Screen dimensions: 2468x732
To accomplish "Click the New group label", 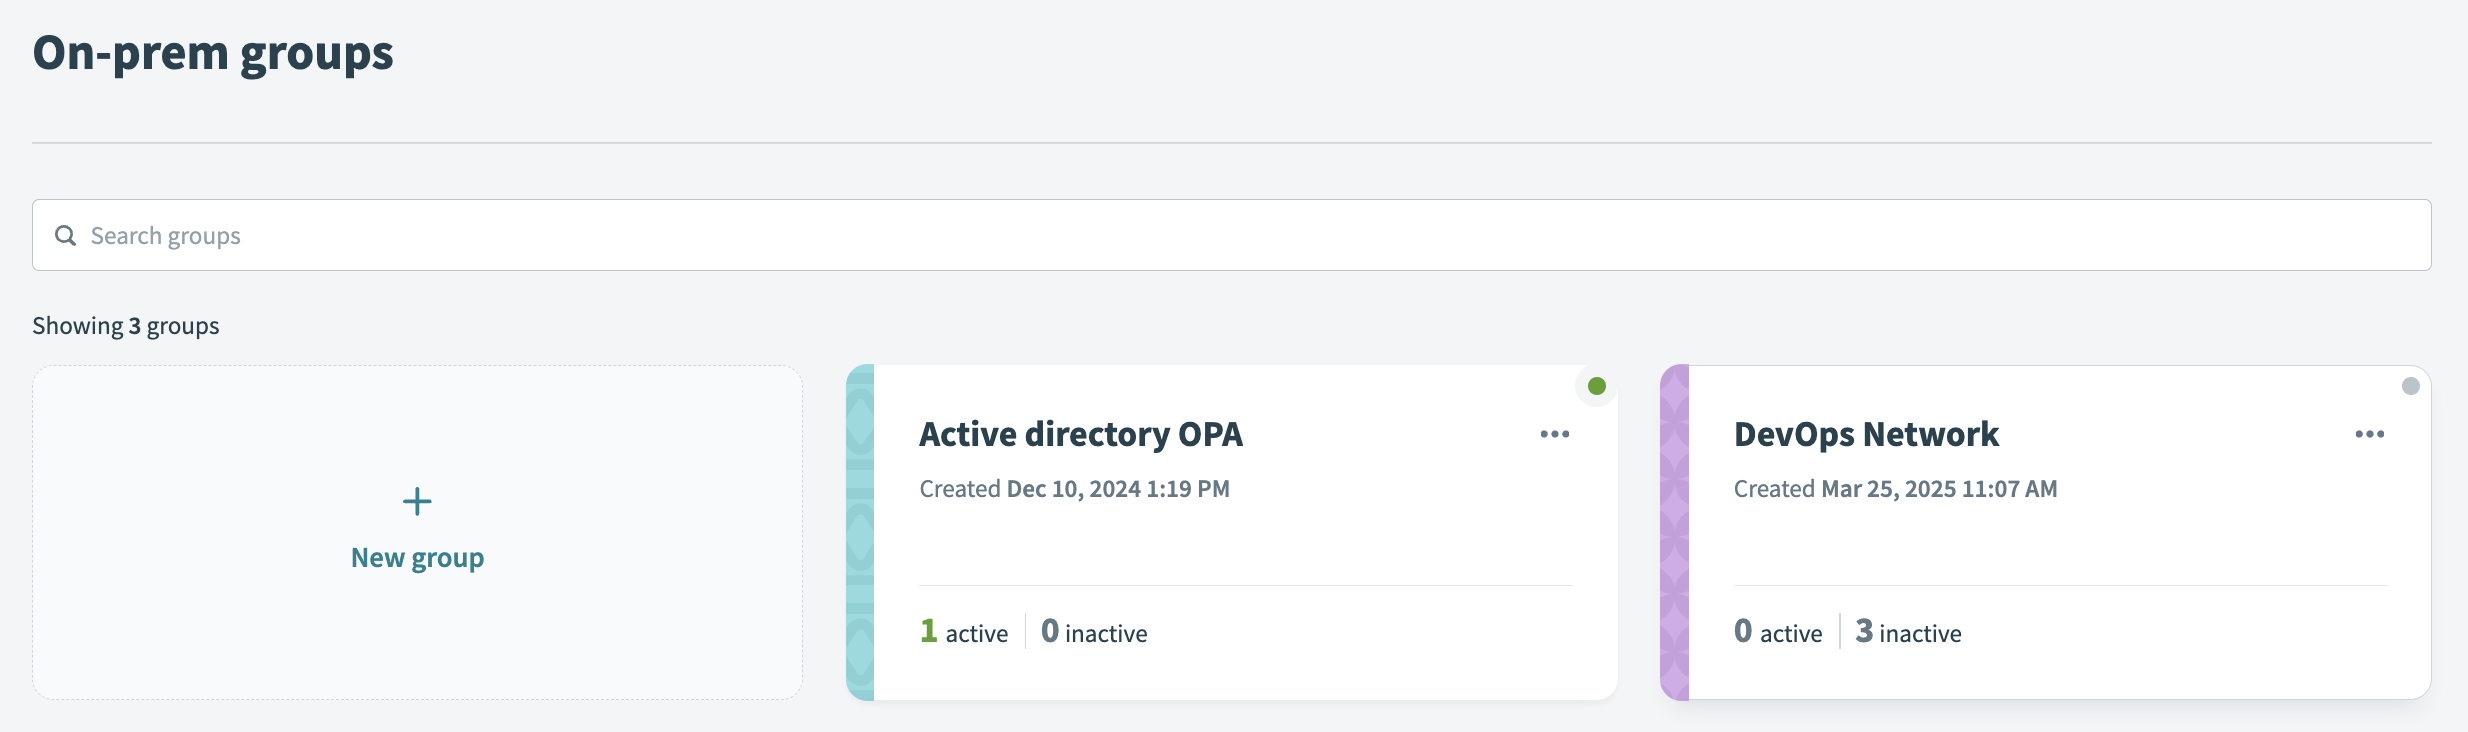I will click(417, 558).
